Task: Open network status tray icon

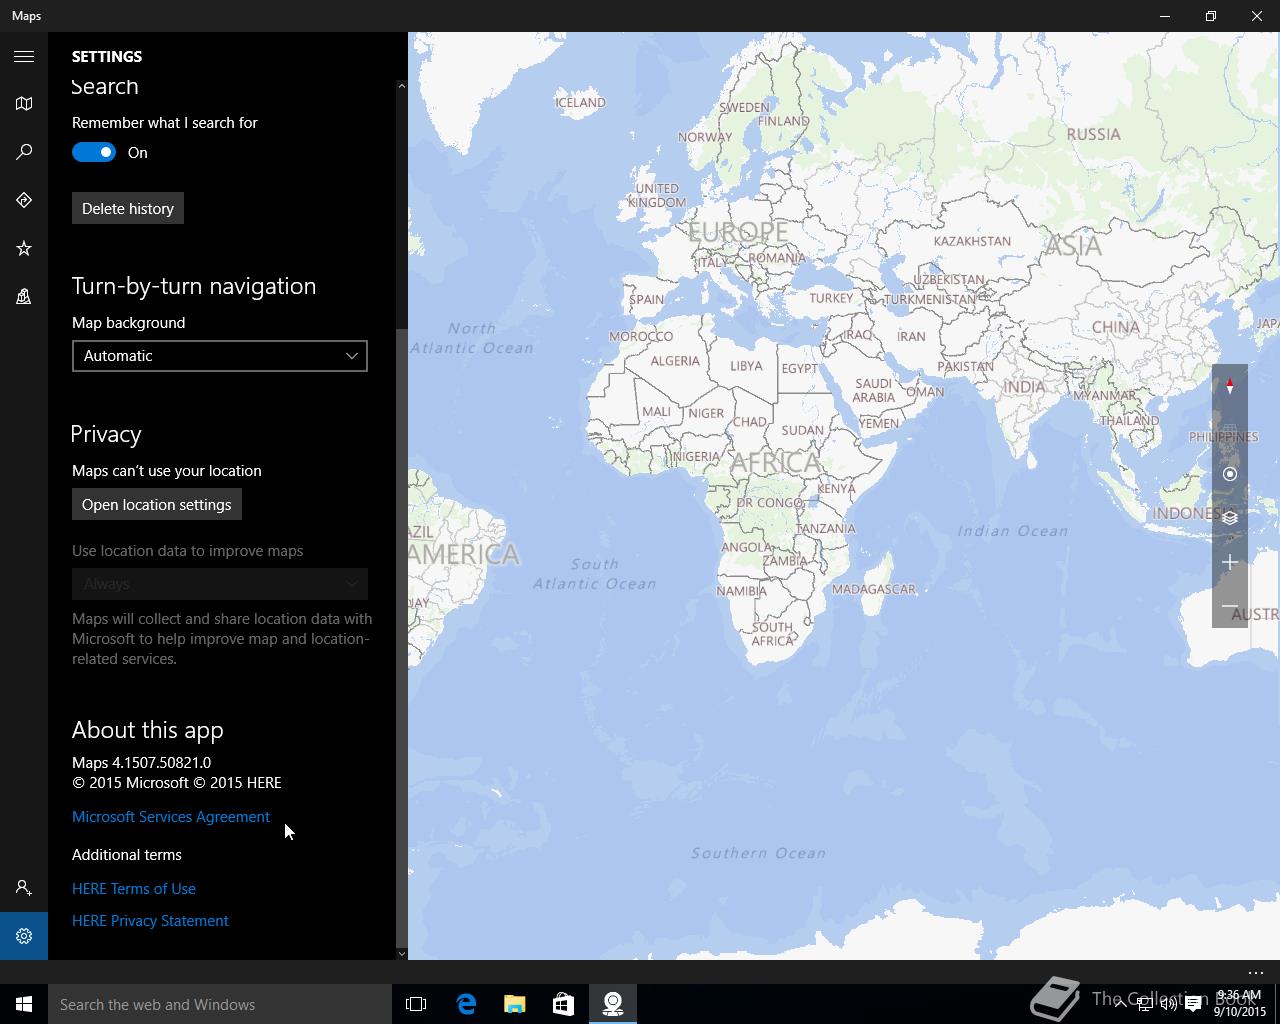Action: tap(1144, 1004)
